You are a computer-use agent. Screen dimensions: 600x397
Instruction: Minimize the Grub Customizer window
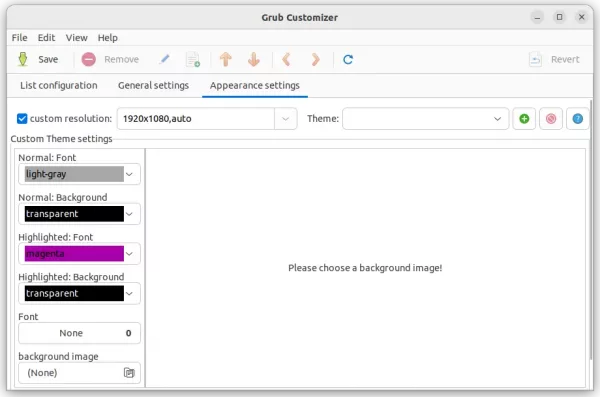pyautogui.click(x=537, y=17)
